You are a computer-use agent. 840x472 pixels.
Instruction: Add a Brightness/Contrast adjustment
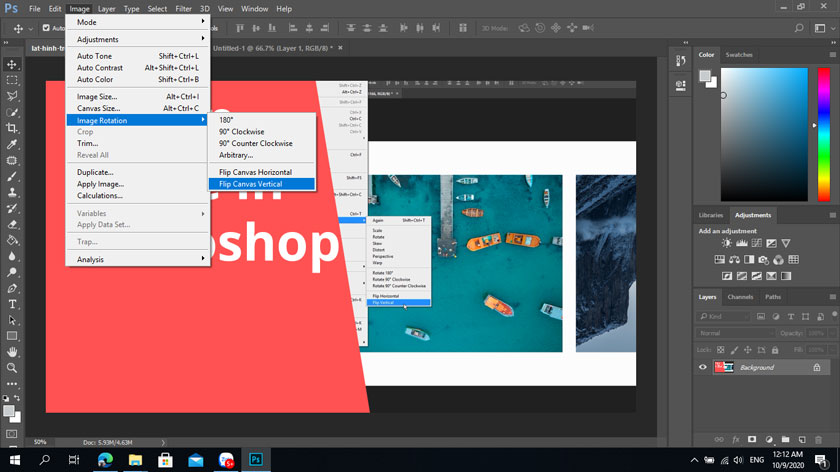(726, 243)
